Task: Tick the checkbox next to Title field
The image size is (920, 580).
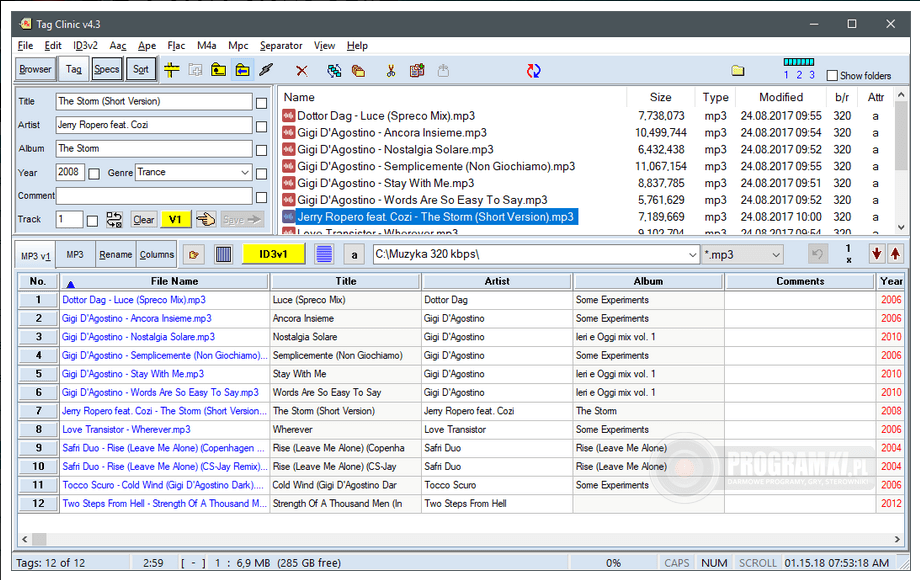Action: (262, 103)
